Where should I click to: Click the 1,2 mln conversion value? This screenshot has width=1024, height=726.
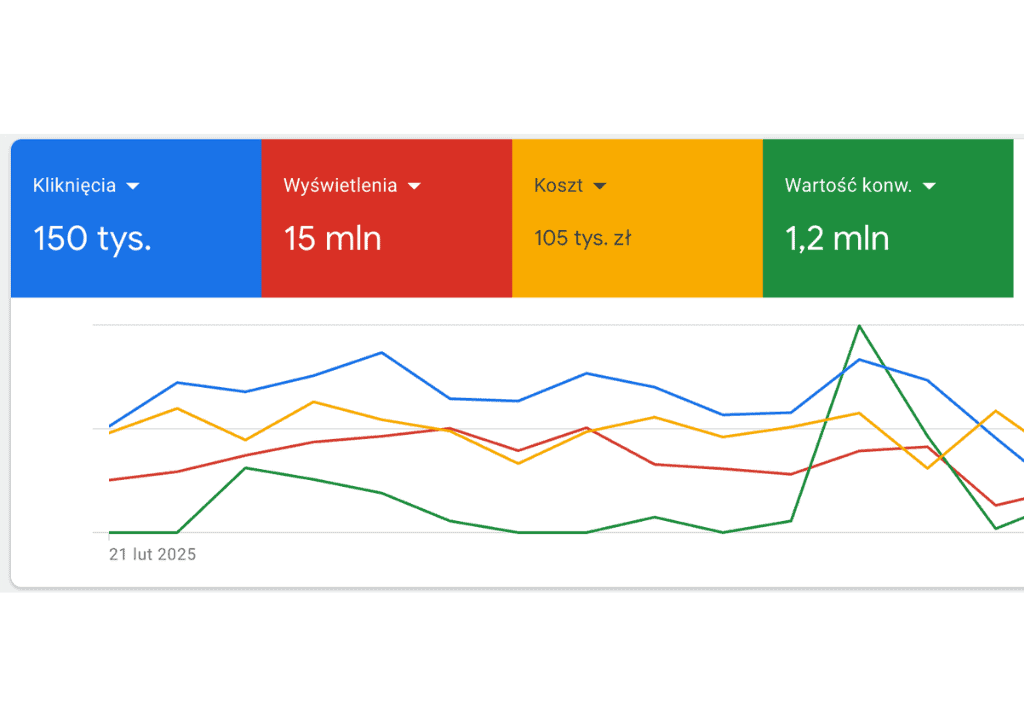click(x=837, y=239)
